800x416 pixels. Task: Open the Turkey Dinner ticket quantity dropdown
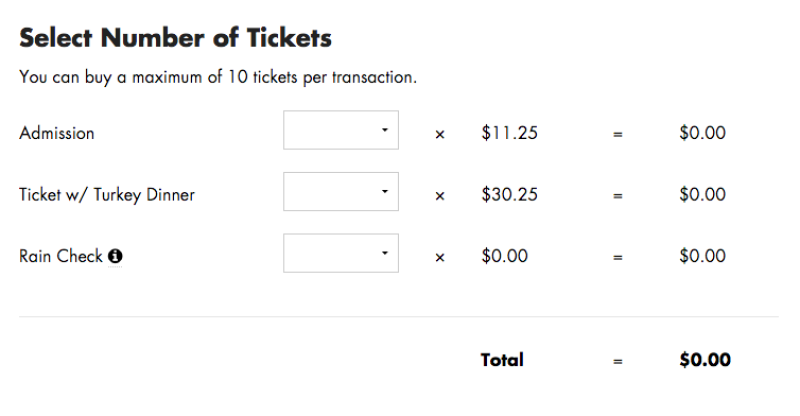[341, 191]
